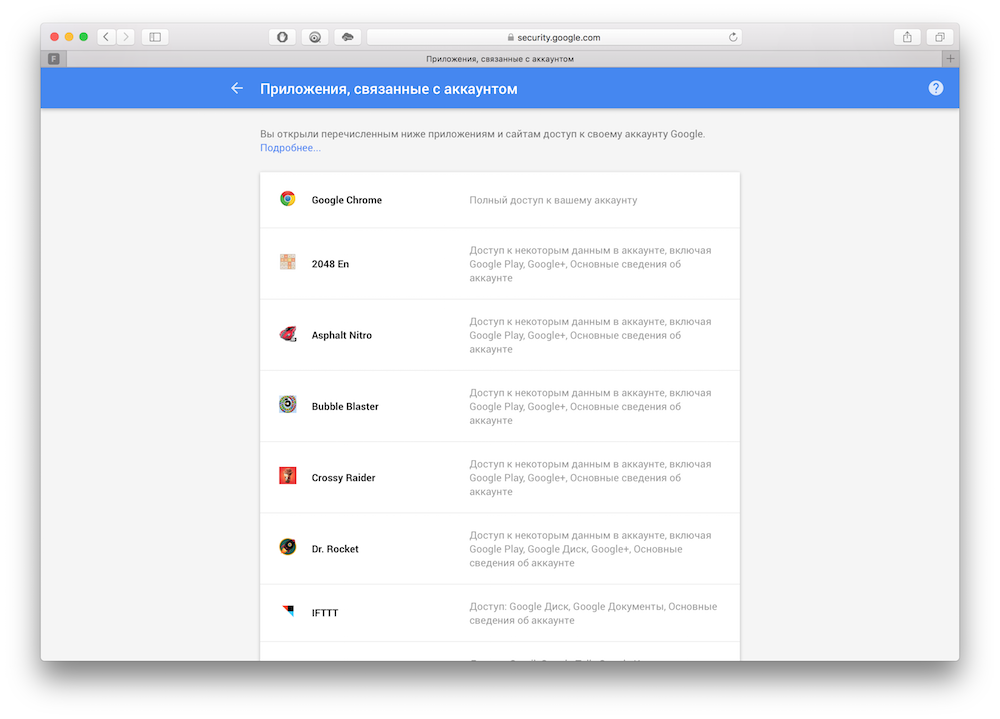This screenshot has width=1000, height=719.
Task: Click the access description for Asphalt Nitro
Action: 590,336
